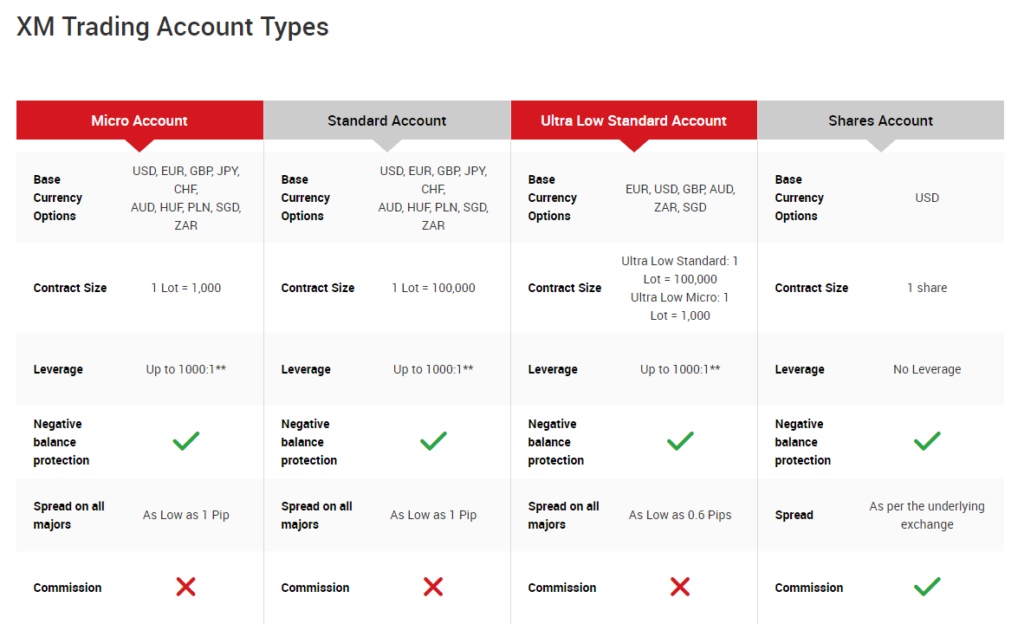Click Standard Account 'Commission' label

(x=315, y=587)
